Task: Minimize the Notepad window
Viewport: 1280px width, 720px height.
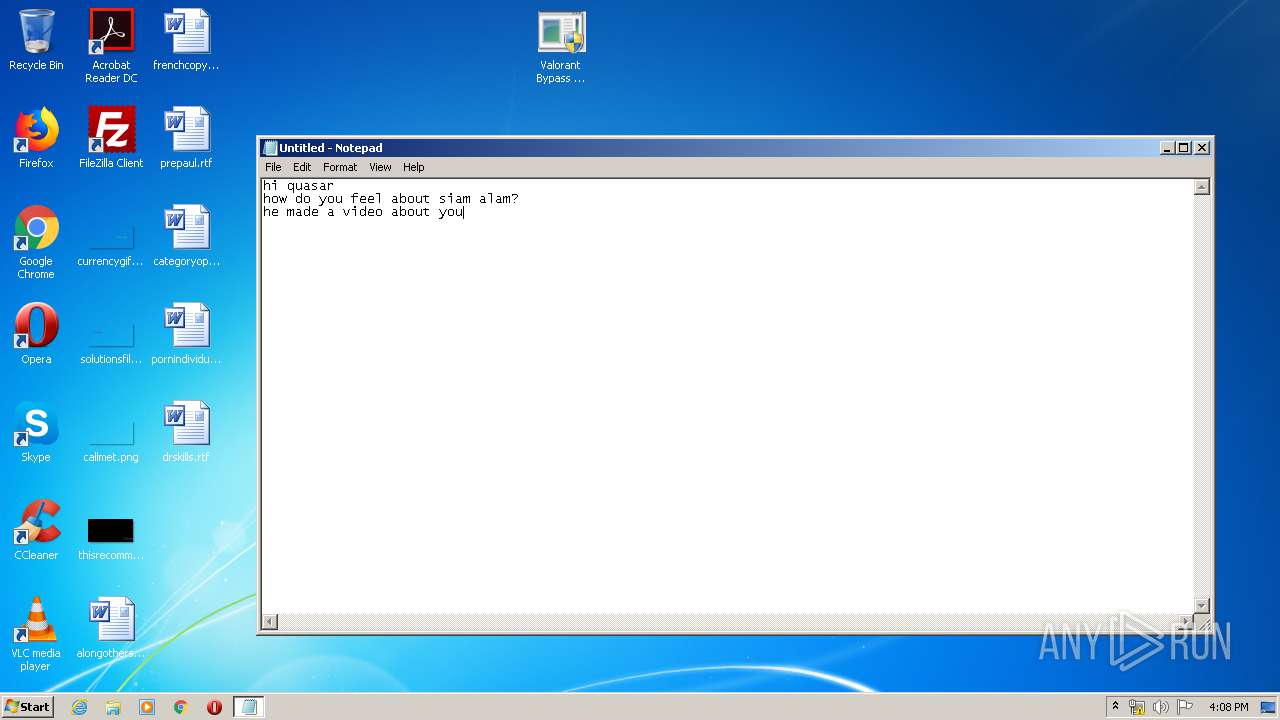Action: [x=1167, y=148]
